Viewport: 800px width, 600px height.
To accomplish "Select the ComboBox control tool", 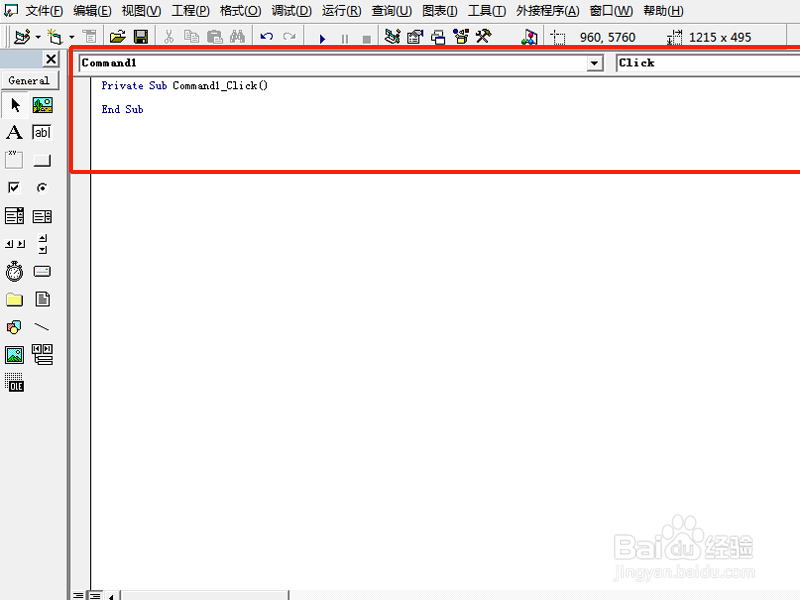I will pyautogui.click(x=14, y=216).
